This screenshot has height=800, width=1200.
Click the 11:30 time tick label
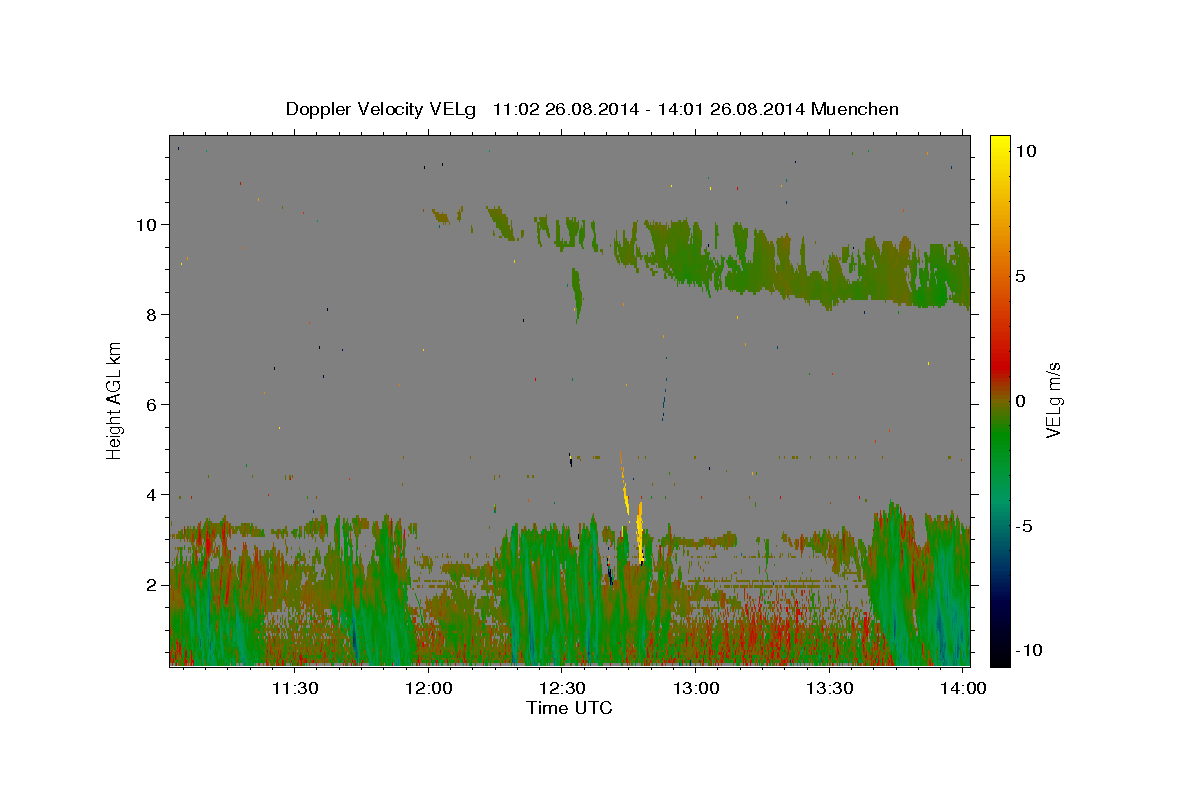(296, 688)
